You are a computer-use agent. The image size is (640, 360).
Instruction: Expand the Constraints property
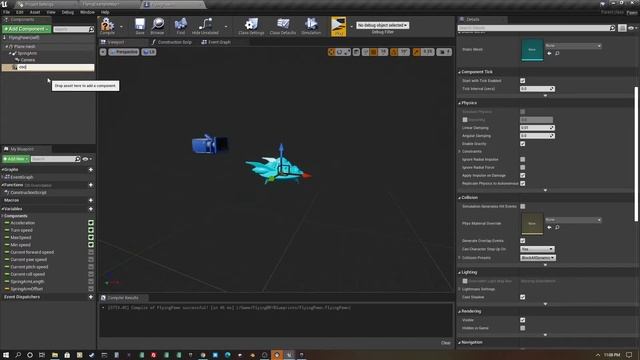(x=460, y=151)
